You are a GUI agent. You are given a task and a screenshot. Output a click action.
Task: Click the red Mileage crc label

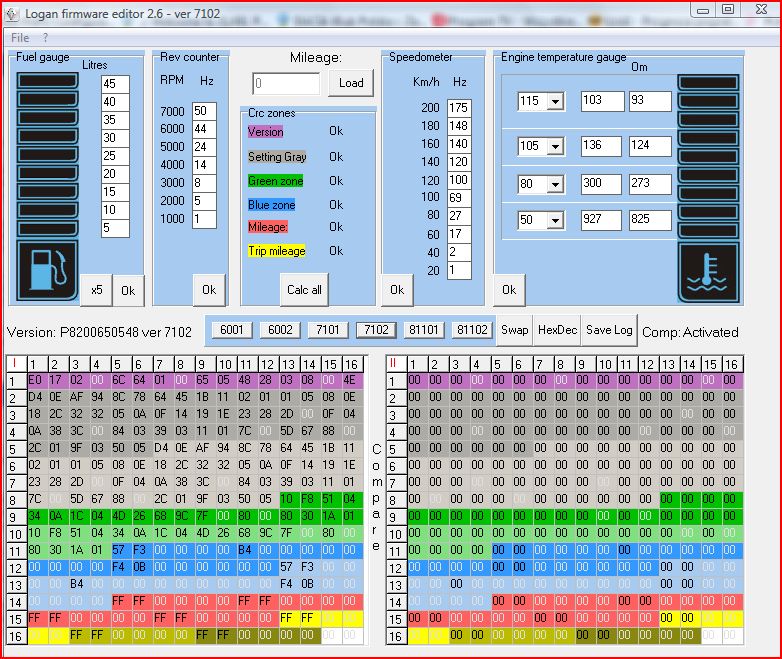pyautogui.click(x=268, y=227)
